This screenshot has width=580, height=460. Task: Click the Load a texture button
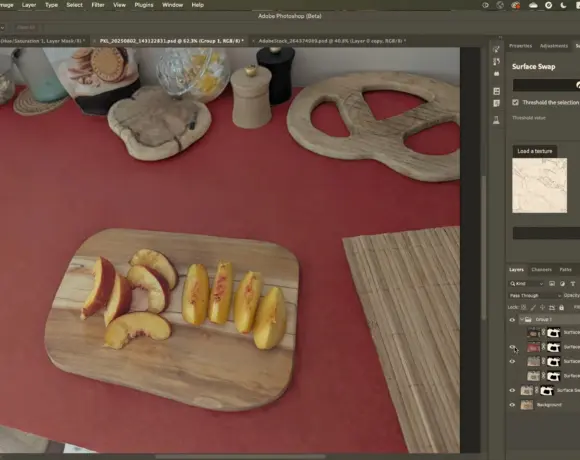(535, 151)
